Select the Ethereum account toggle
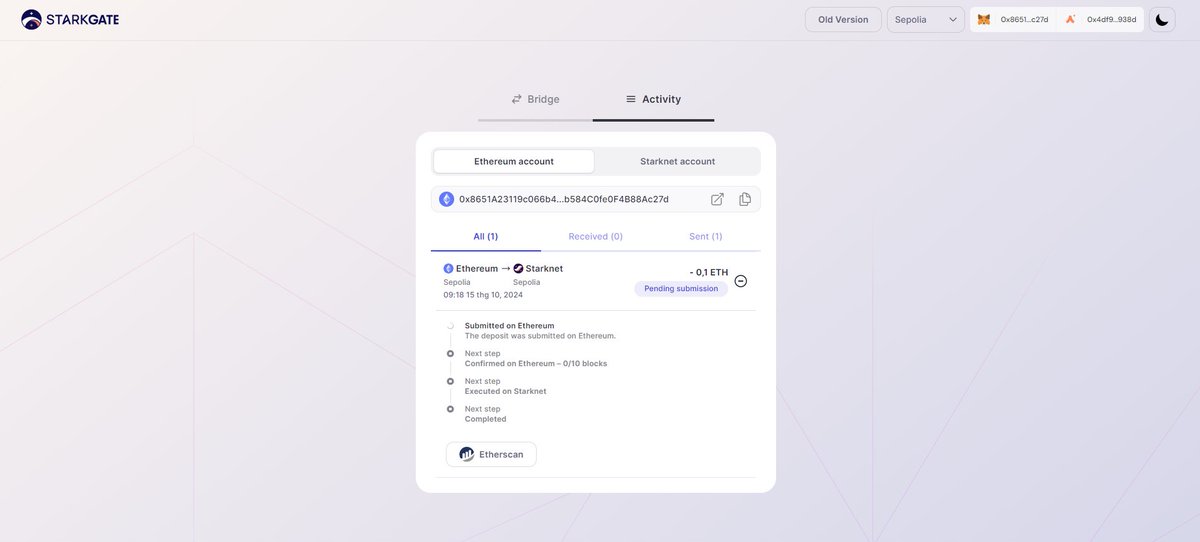1200x542 pixels. [514, 161]
